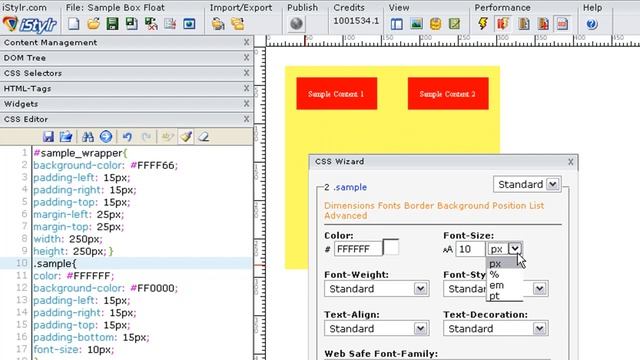Click the Publish globe button
The image size is (640, 360).
coord(297,24)
